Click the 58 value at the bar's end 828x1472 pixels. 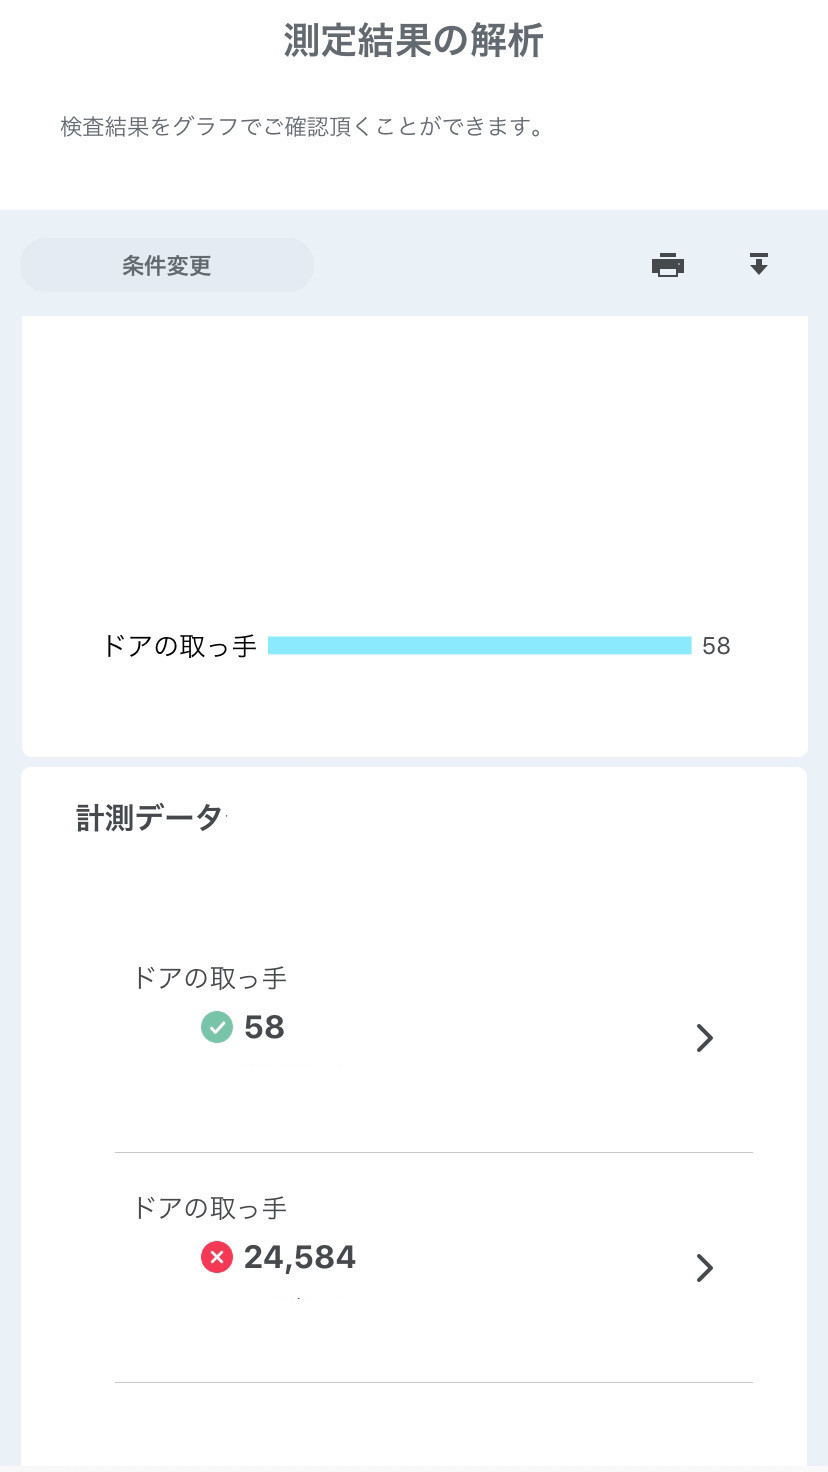[716, 646]
